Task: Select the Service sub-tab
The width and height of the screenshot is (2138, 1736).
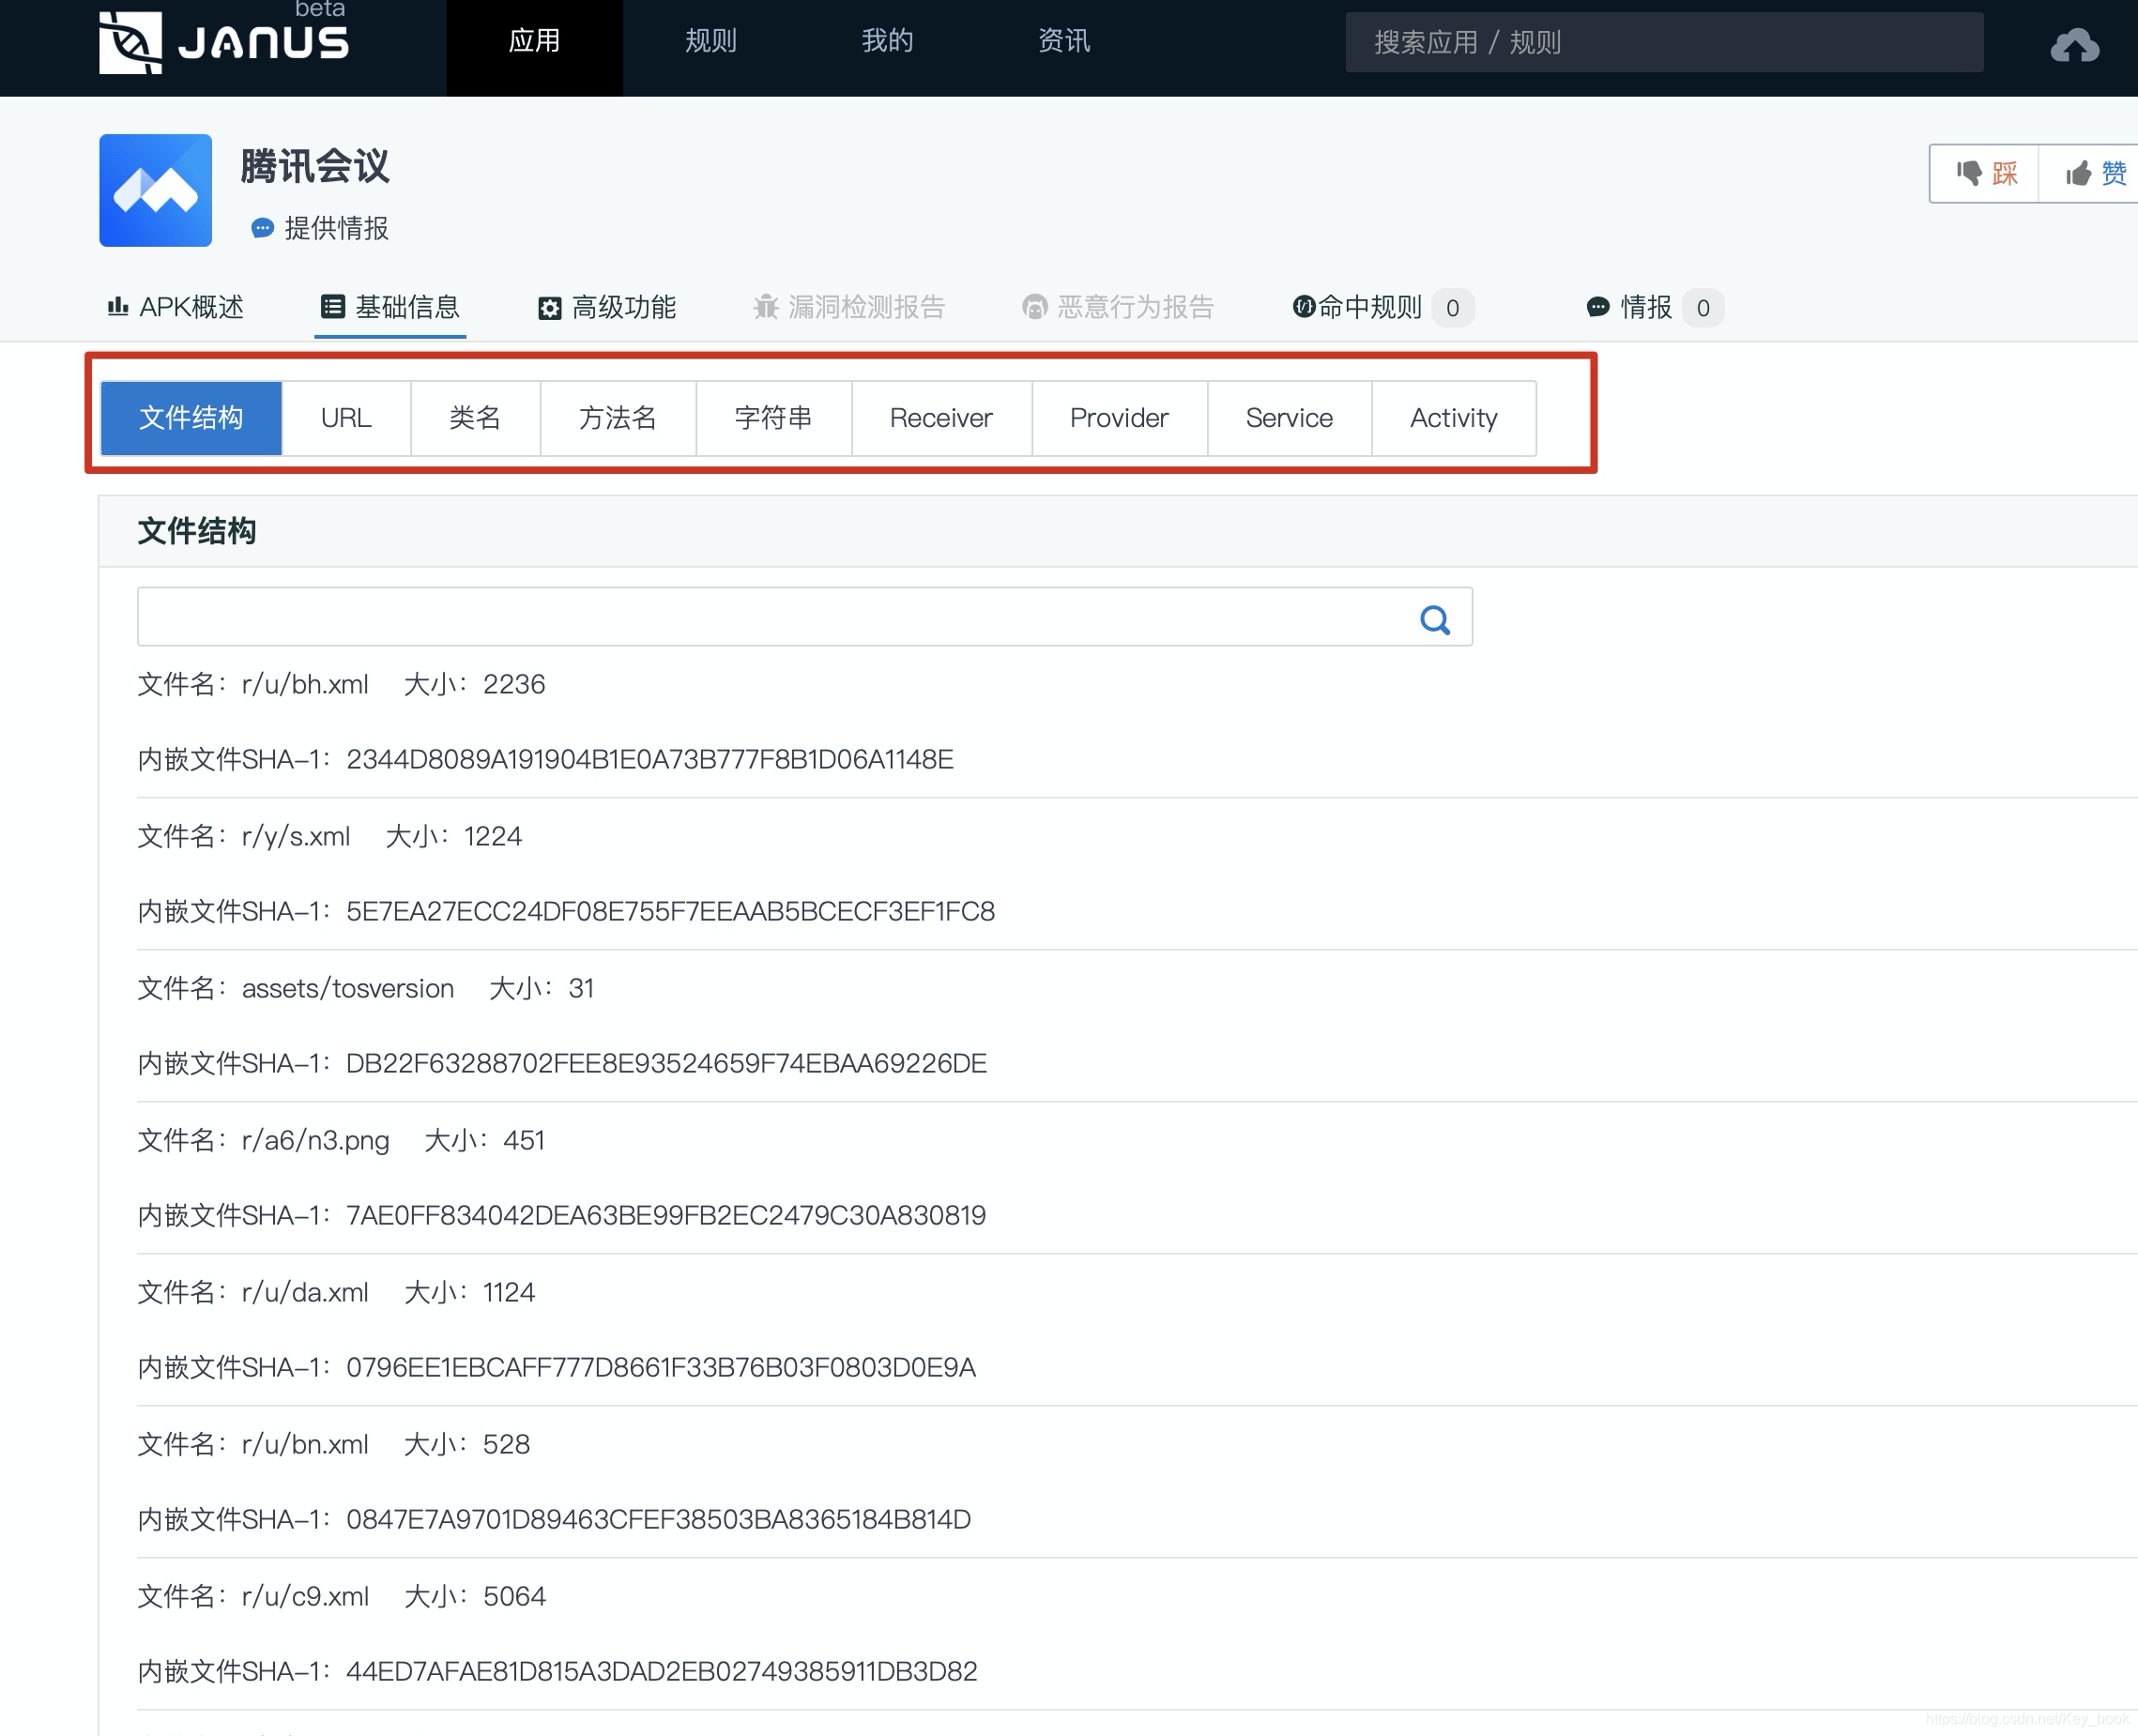Action: click(1289, 418)
